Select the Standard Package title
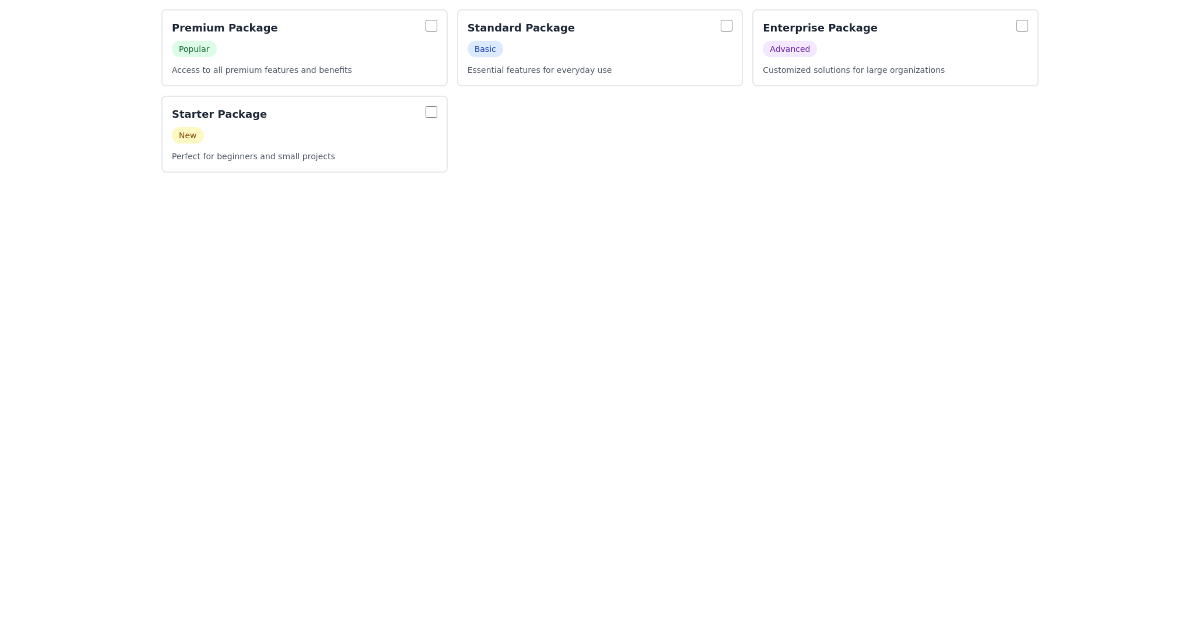The image size is (1200, 630). 521,27
